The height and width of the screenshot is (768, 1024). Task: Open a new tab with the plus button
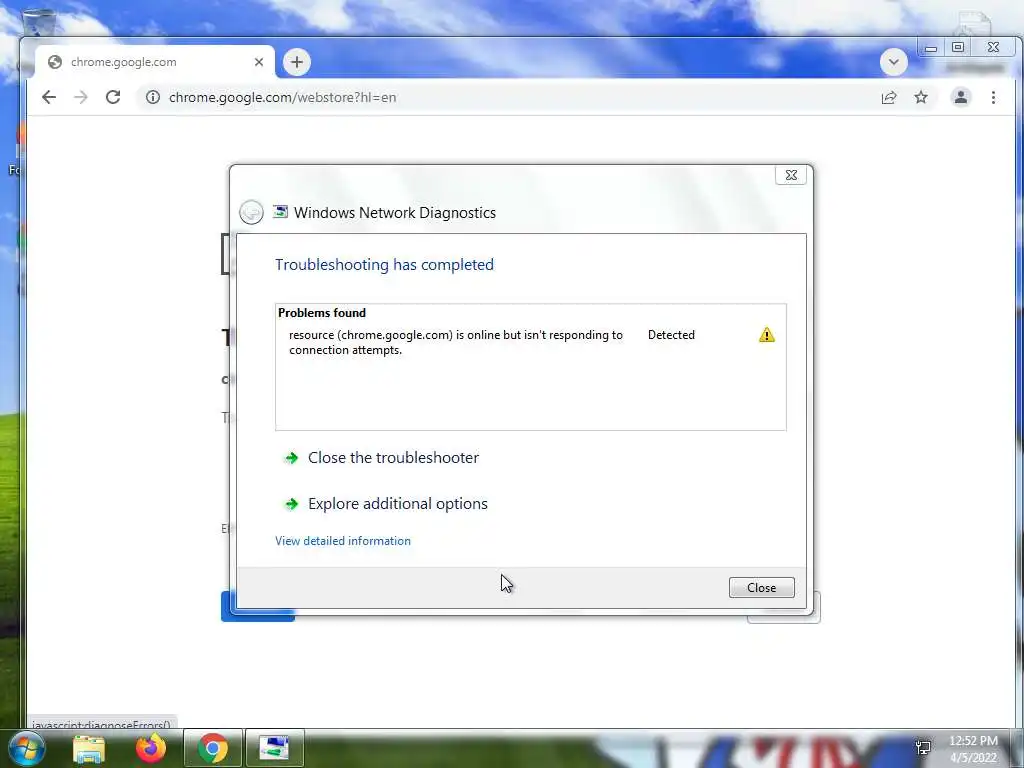296,62
